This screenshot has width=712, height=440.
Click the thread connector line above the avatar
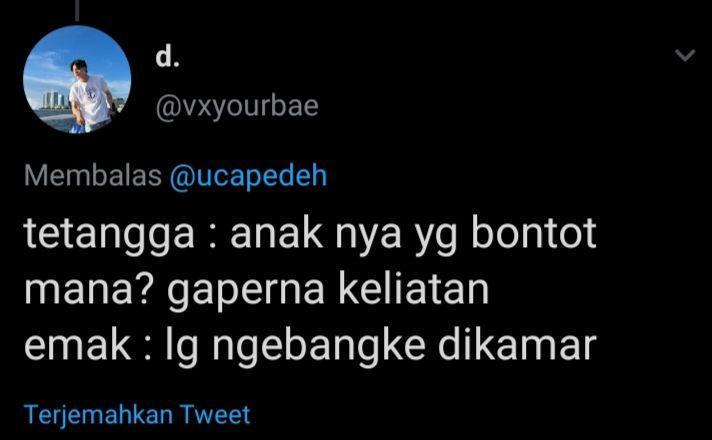[x=77, y=10]
